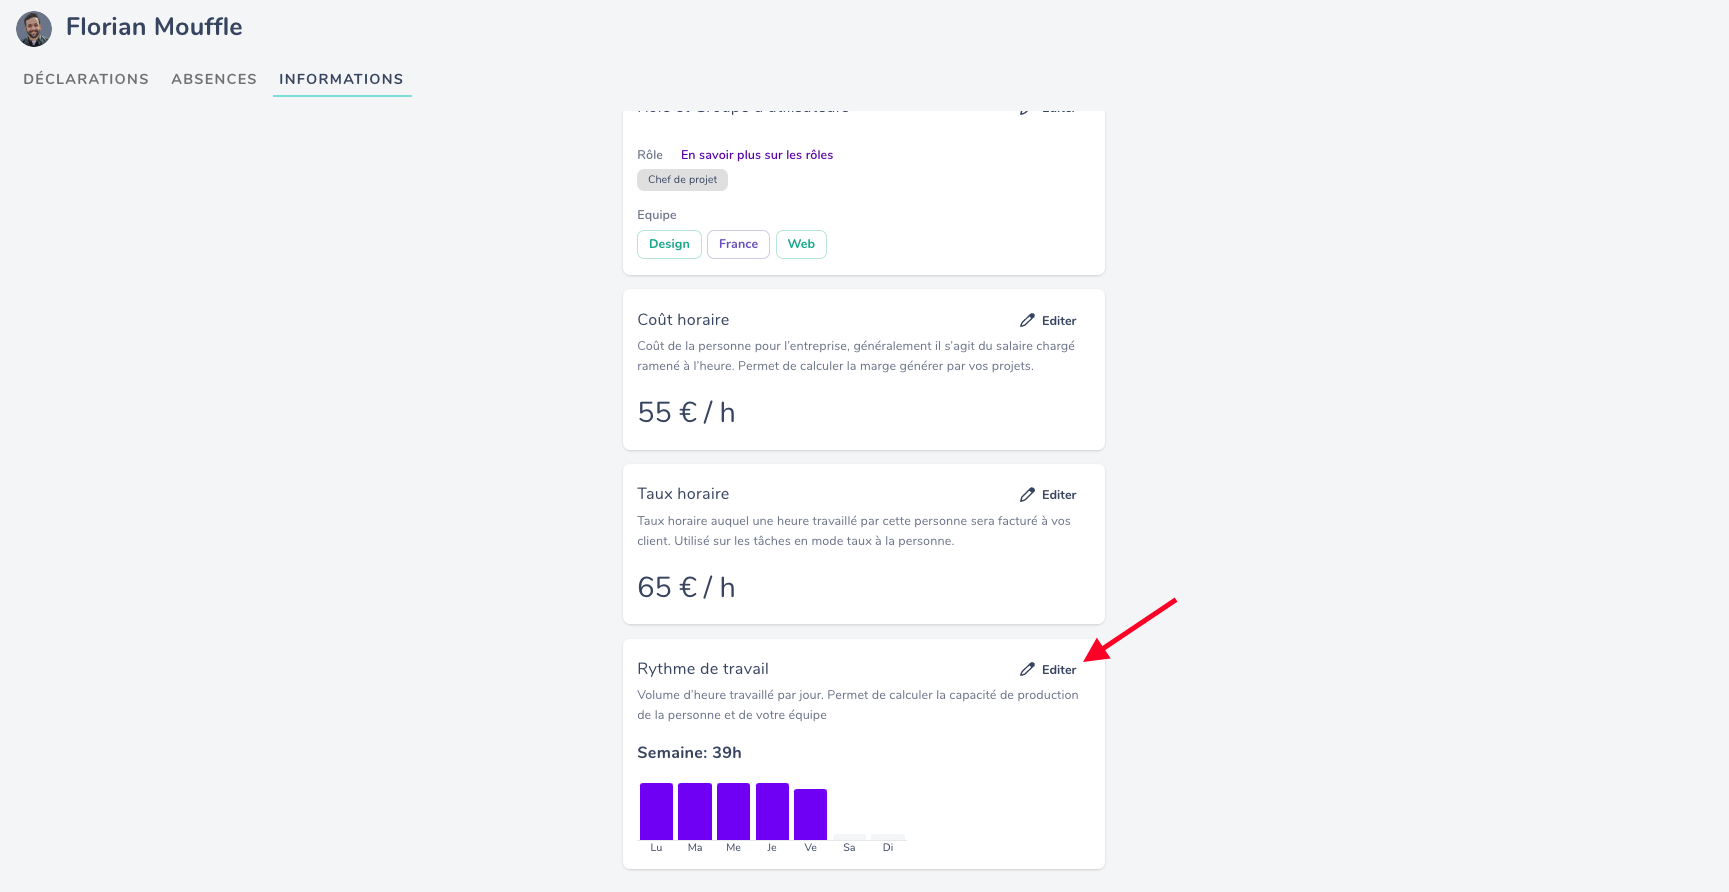Click Florian Mouffle's profile avatar
Viewport: 1729px width, 892px height.
34,29
